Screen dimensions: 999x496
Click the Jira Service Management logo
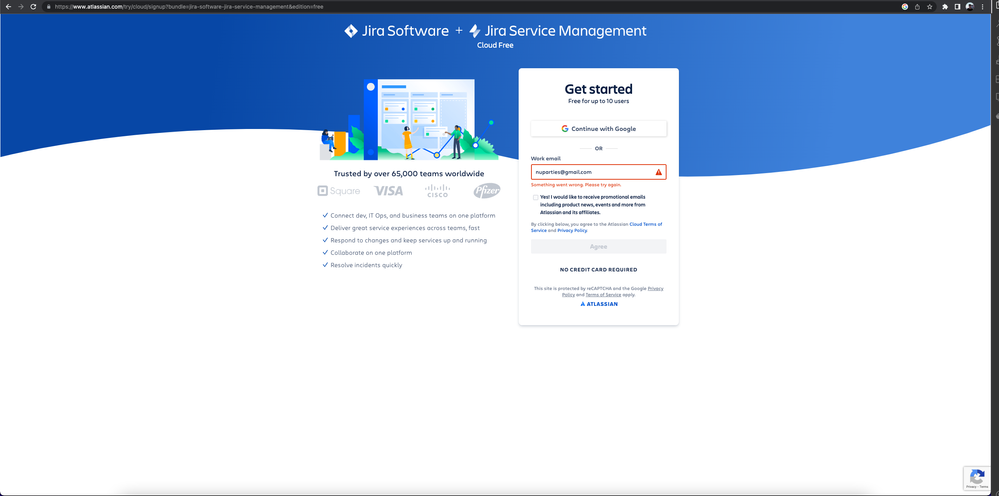[557, 31]
